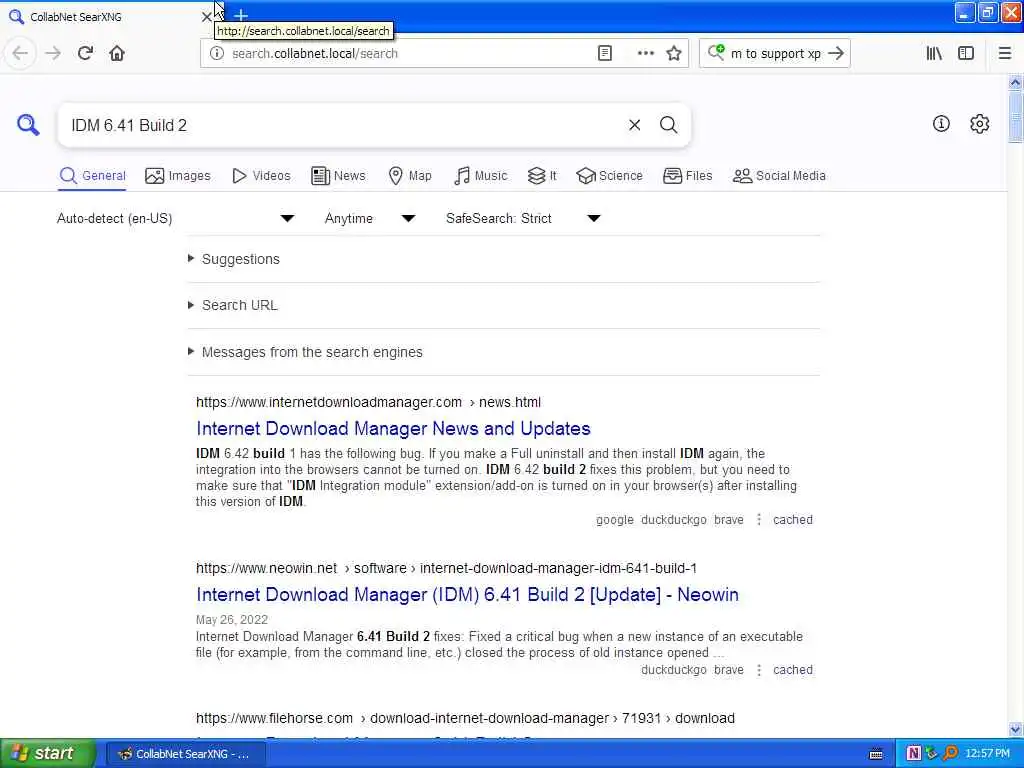Open cached version of internetdownloadmanager.com result
Viewport: 1024px width, 768px height.
tap(793, 519)
